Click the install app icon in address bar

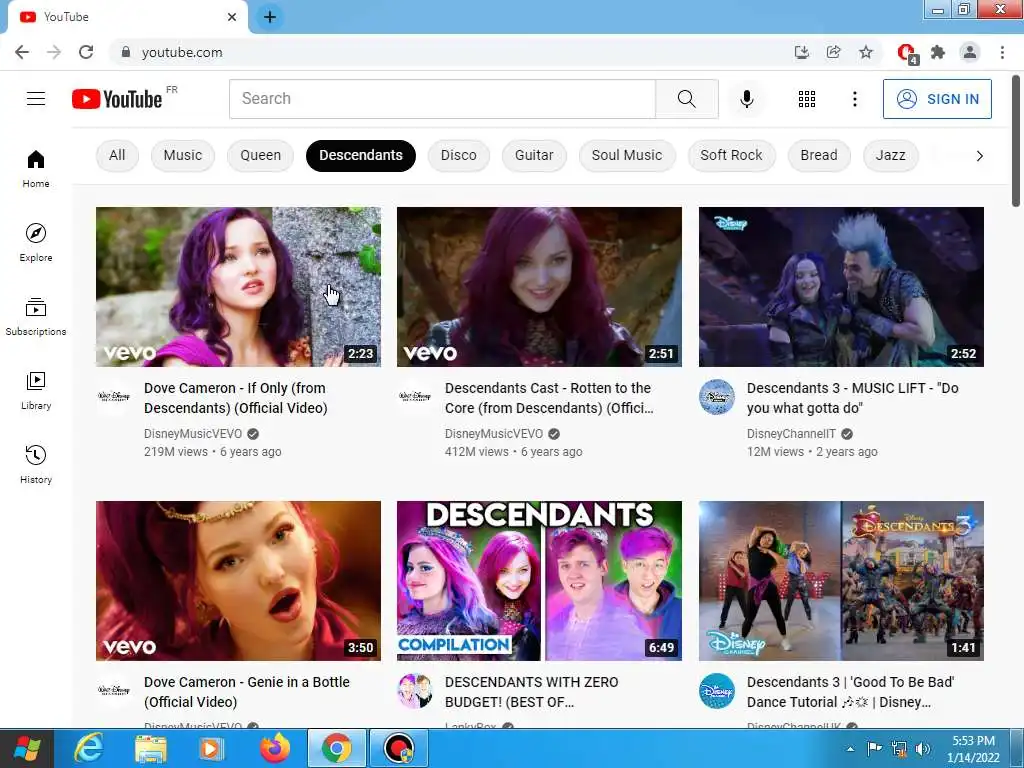tap(801, 52)
